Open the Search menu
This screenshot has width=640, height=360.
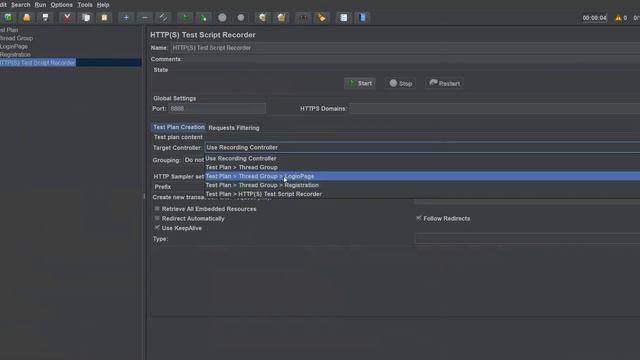tap(20, 5)
